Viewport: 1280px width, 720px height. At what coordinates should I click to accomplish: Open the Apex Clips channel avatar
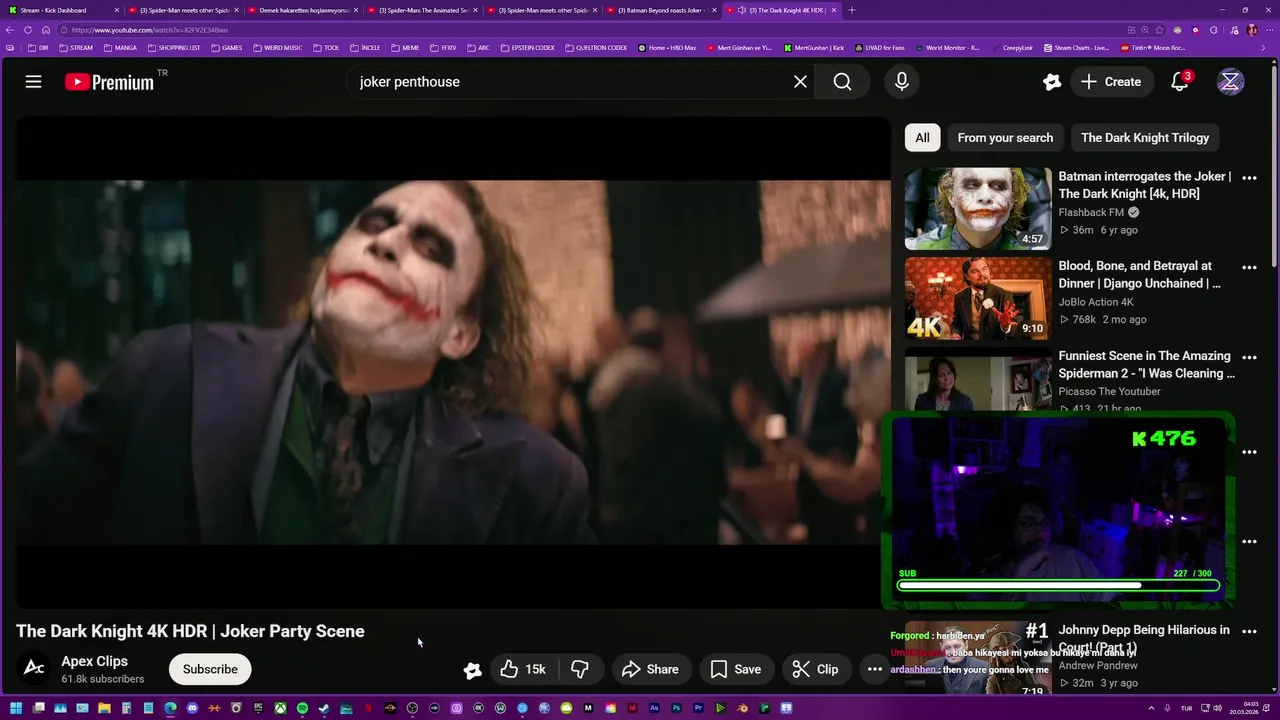(34, 669)
